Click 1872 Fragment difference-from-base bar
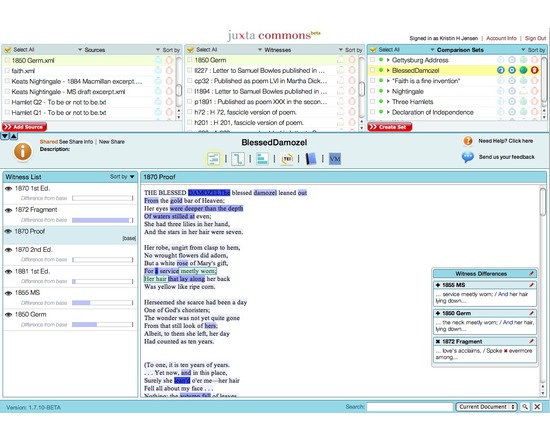 click(x=102, y=220)
